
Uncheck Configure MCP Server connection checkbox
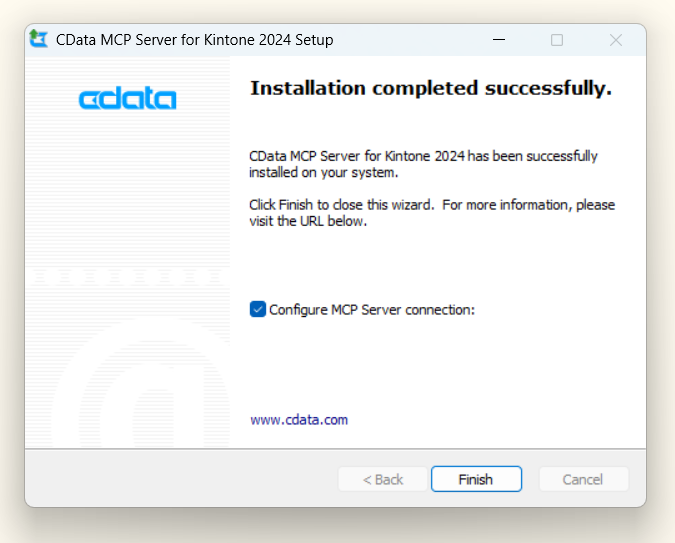(257, 309)
